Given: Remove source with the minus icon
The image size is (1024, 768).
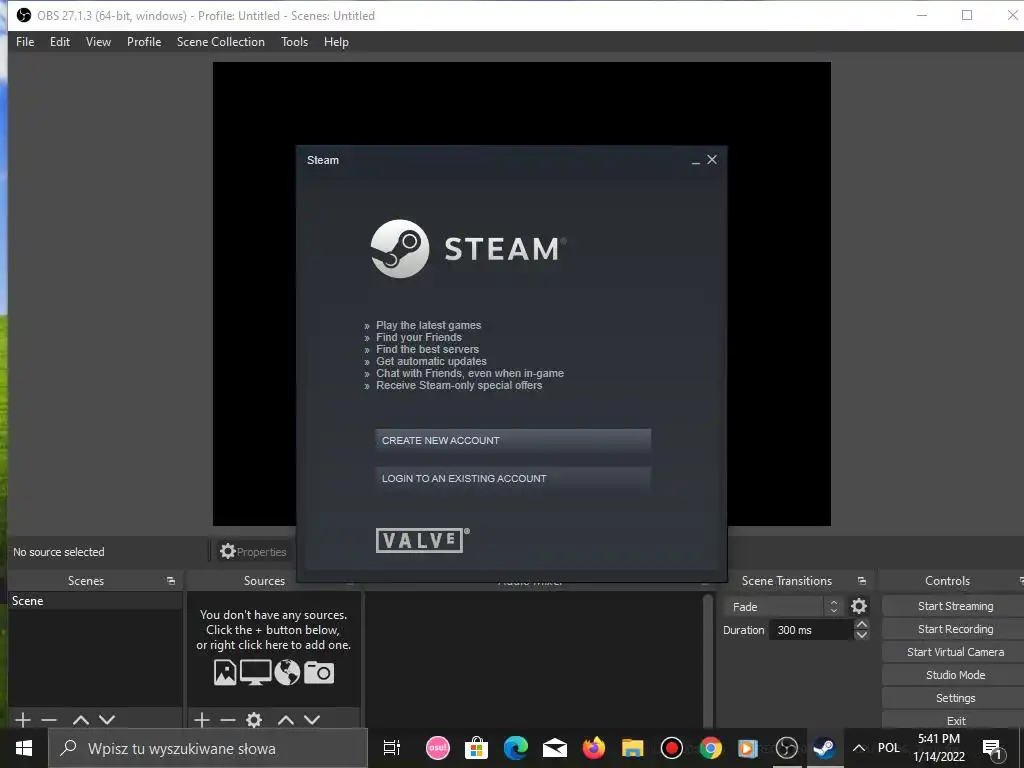Looking at the screenshot, I should 228,720.
